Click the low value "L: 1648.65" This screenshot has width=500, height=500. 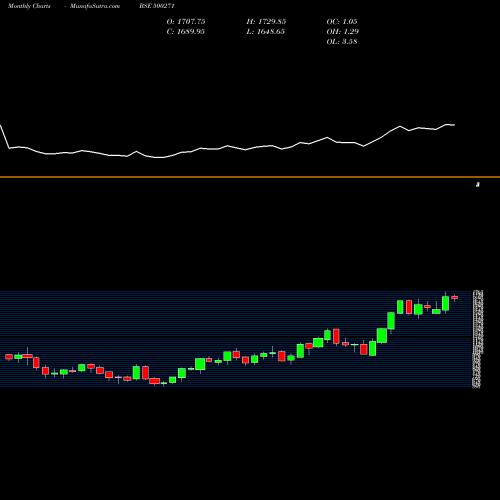point(265,31)
